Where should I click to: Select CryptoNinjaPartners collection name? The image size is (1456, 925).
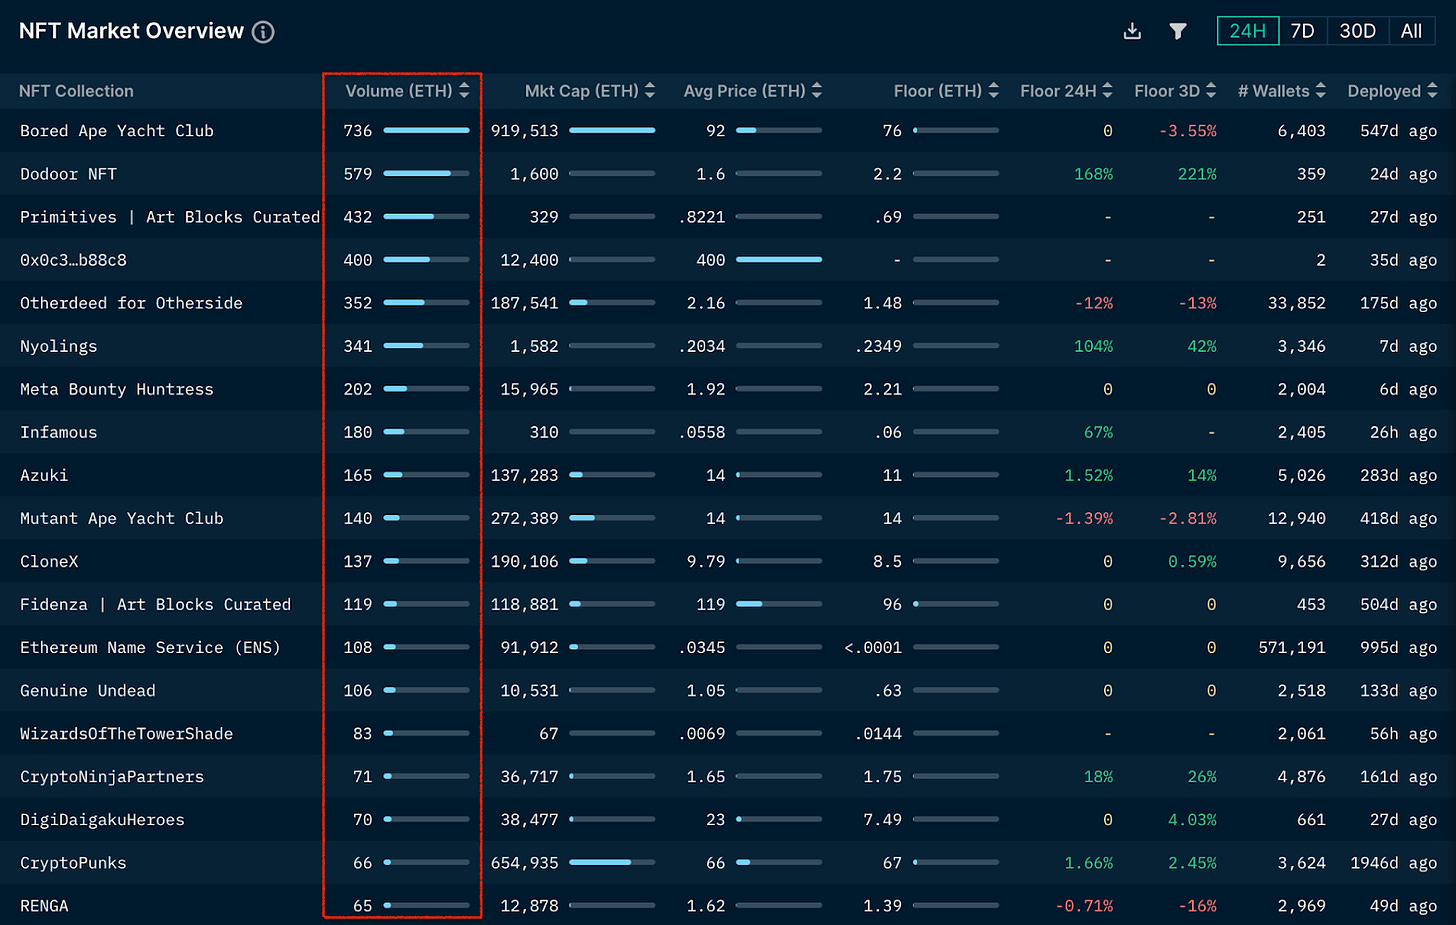(x=111, y=776)
